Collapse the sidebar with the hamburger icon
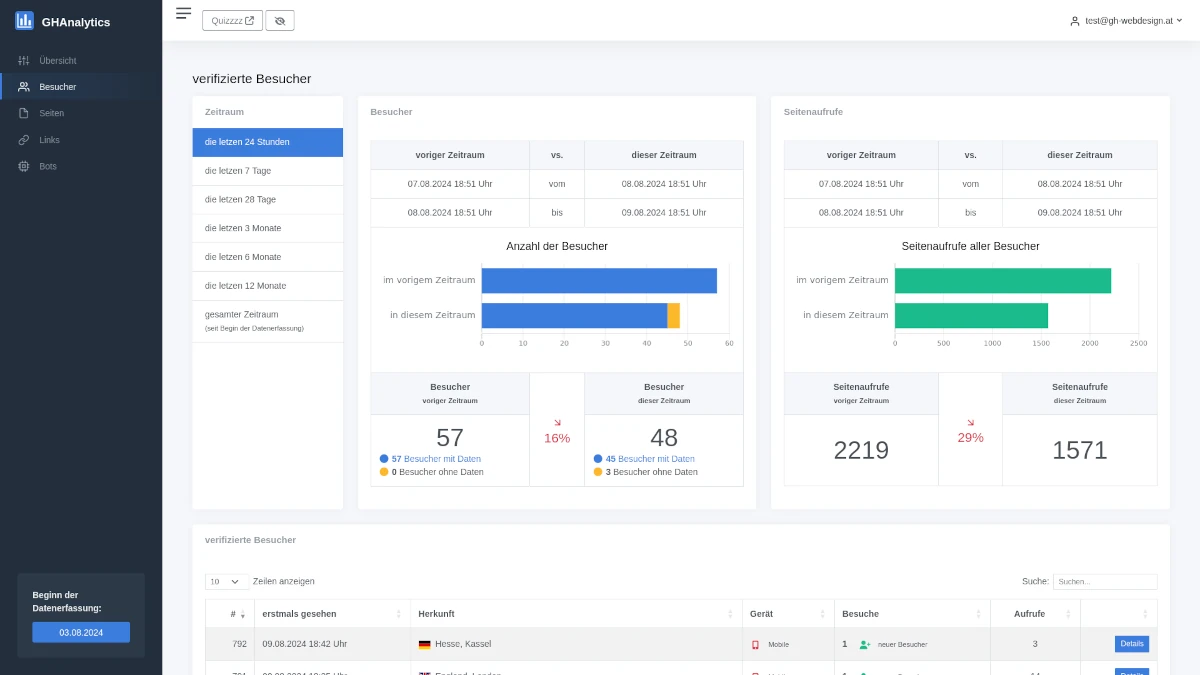The height and width of the screenshot is (675, 1200). pyautogui.click(x=183, y=13)
